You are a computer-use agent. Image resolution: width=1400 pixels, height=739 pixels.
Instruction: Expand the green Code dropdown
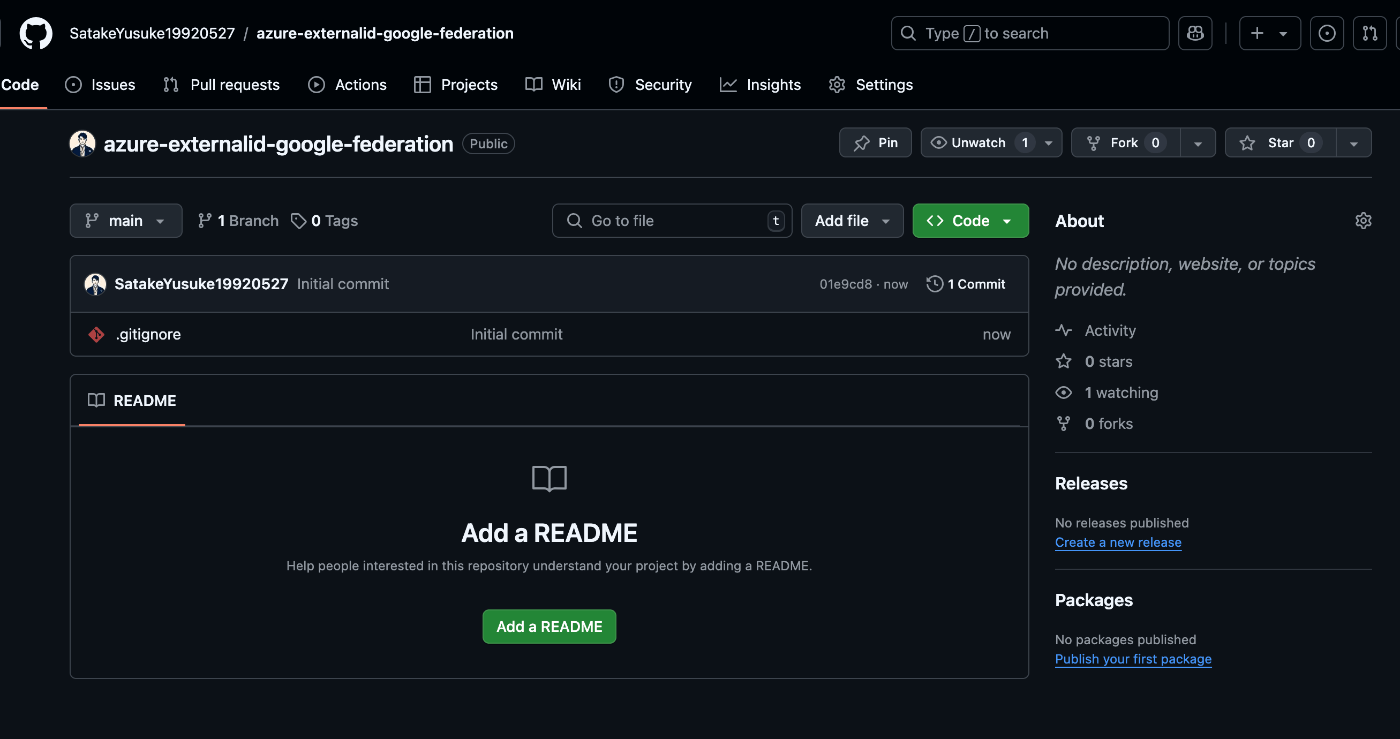point(970,221)
